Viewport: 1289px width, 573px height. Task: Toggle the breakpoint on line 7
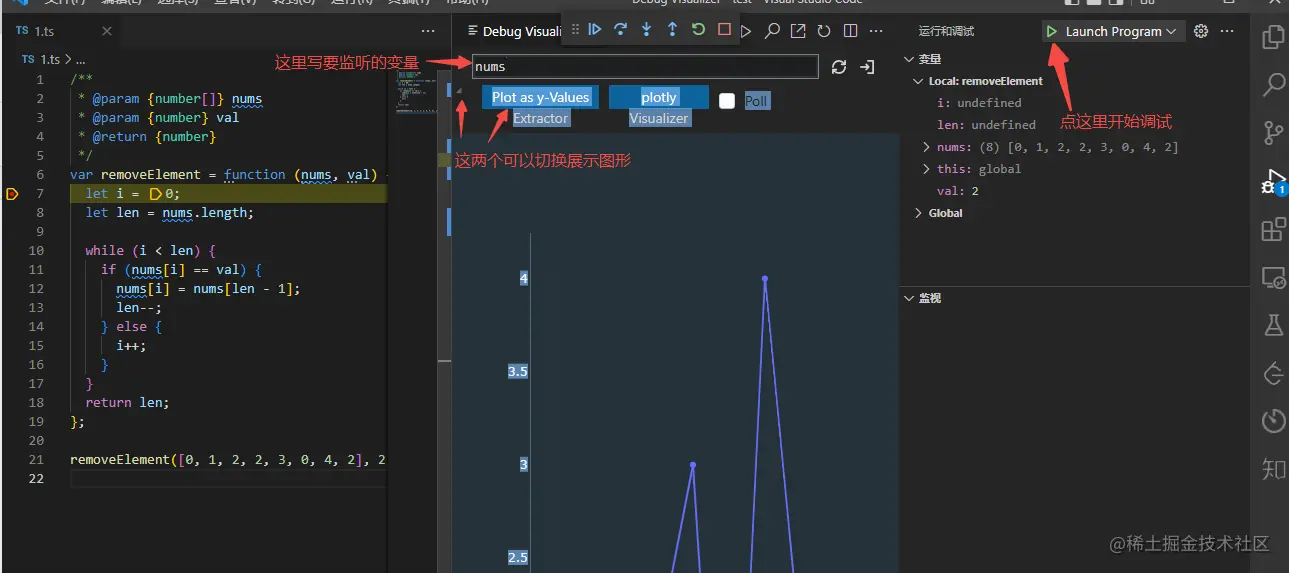[x=12, y=194]
